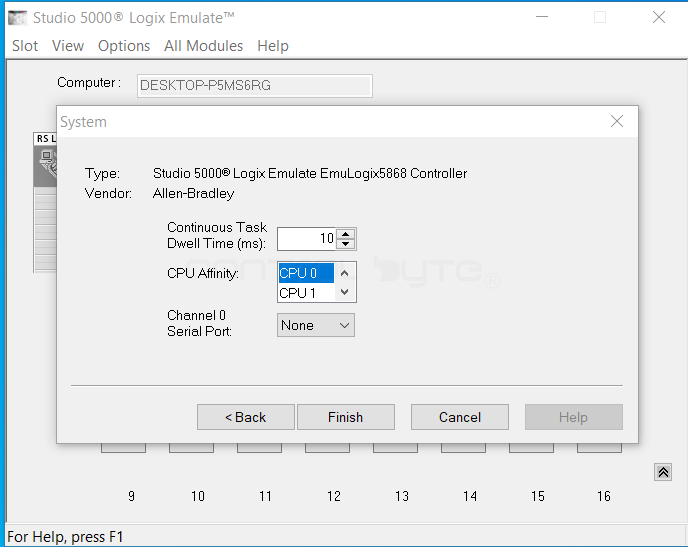The image size is (688, 547).
Task: Go back with the < Back button
Action: 246,417
